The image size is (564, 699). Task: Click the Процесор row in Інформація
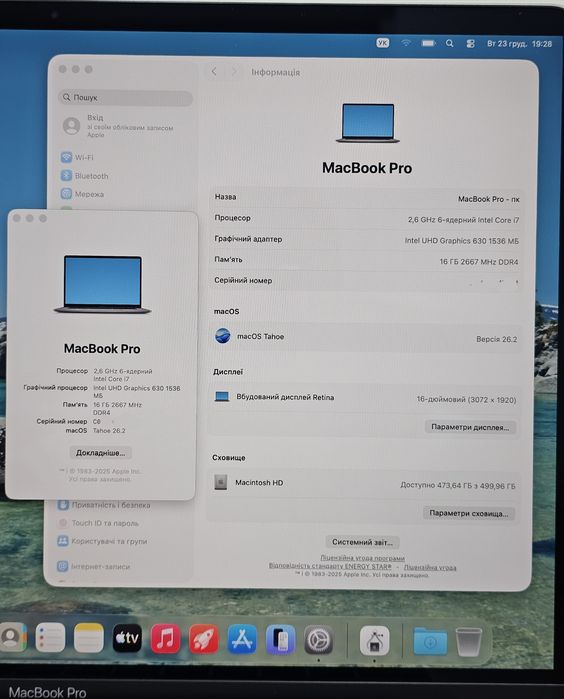point(366,218)
